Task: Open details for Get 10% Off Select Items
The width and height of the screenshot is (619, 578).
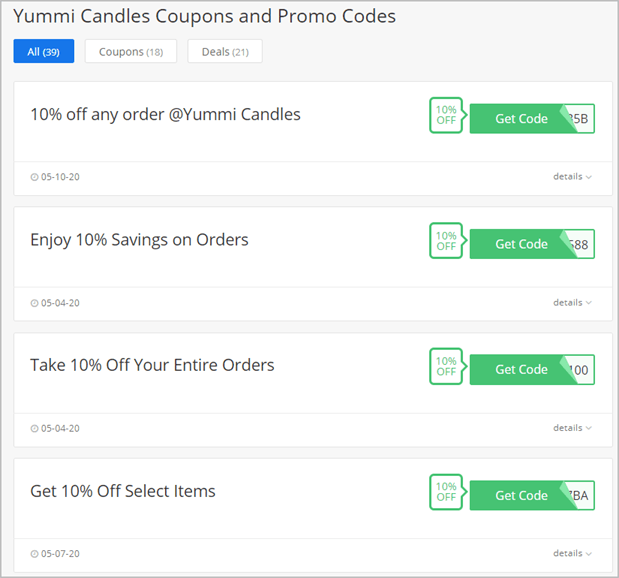Action: [x=572, y=553]
